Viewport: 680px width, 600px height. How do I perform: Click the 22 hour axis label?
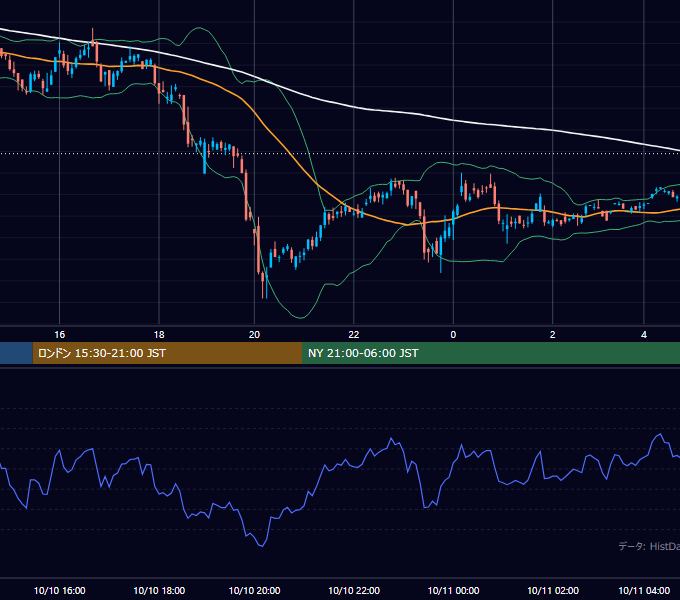pyautogui.click(x=354, y=335)
